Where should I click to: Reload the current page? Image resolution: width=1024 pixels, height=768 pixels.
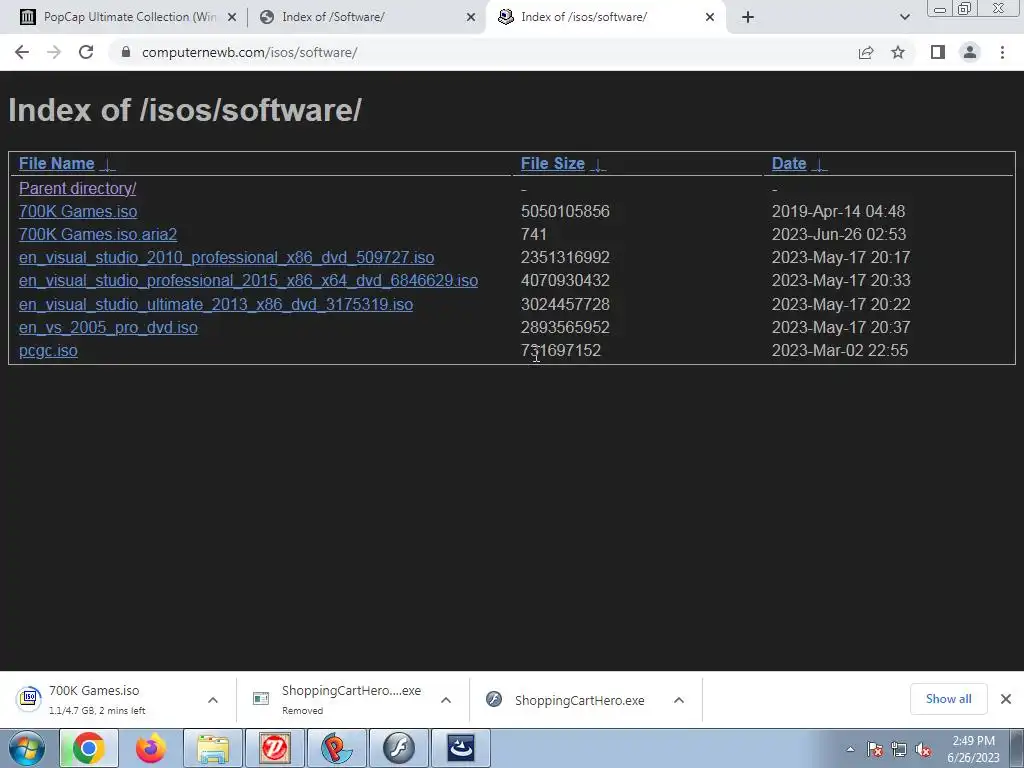click(86, 52)
